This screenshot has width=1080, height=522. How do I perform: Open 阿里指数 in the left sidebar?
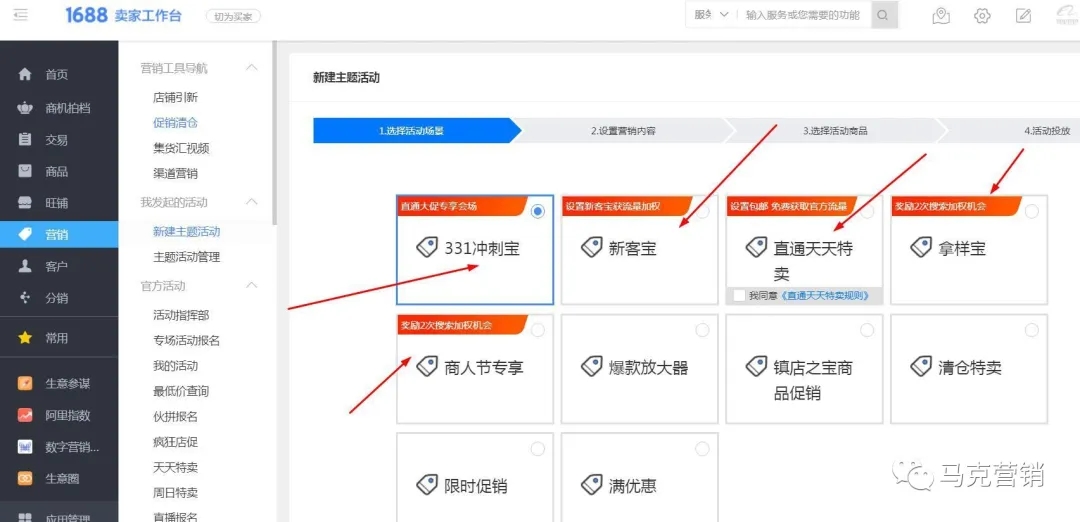[x=67, y=415]
